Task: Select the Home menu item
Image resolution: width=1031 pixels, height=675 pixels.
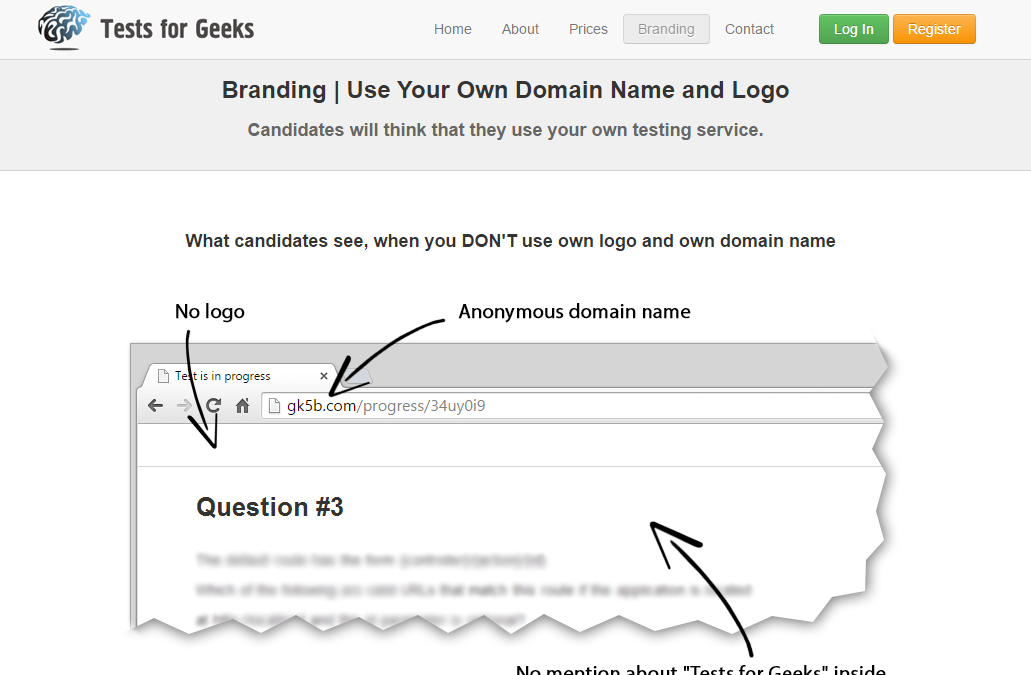Action: click(x=452, y=29)
